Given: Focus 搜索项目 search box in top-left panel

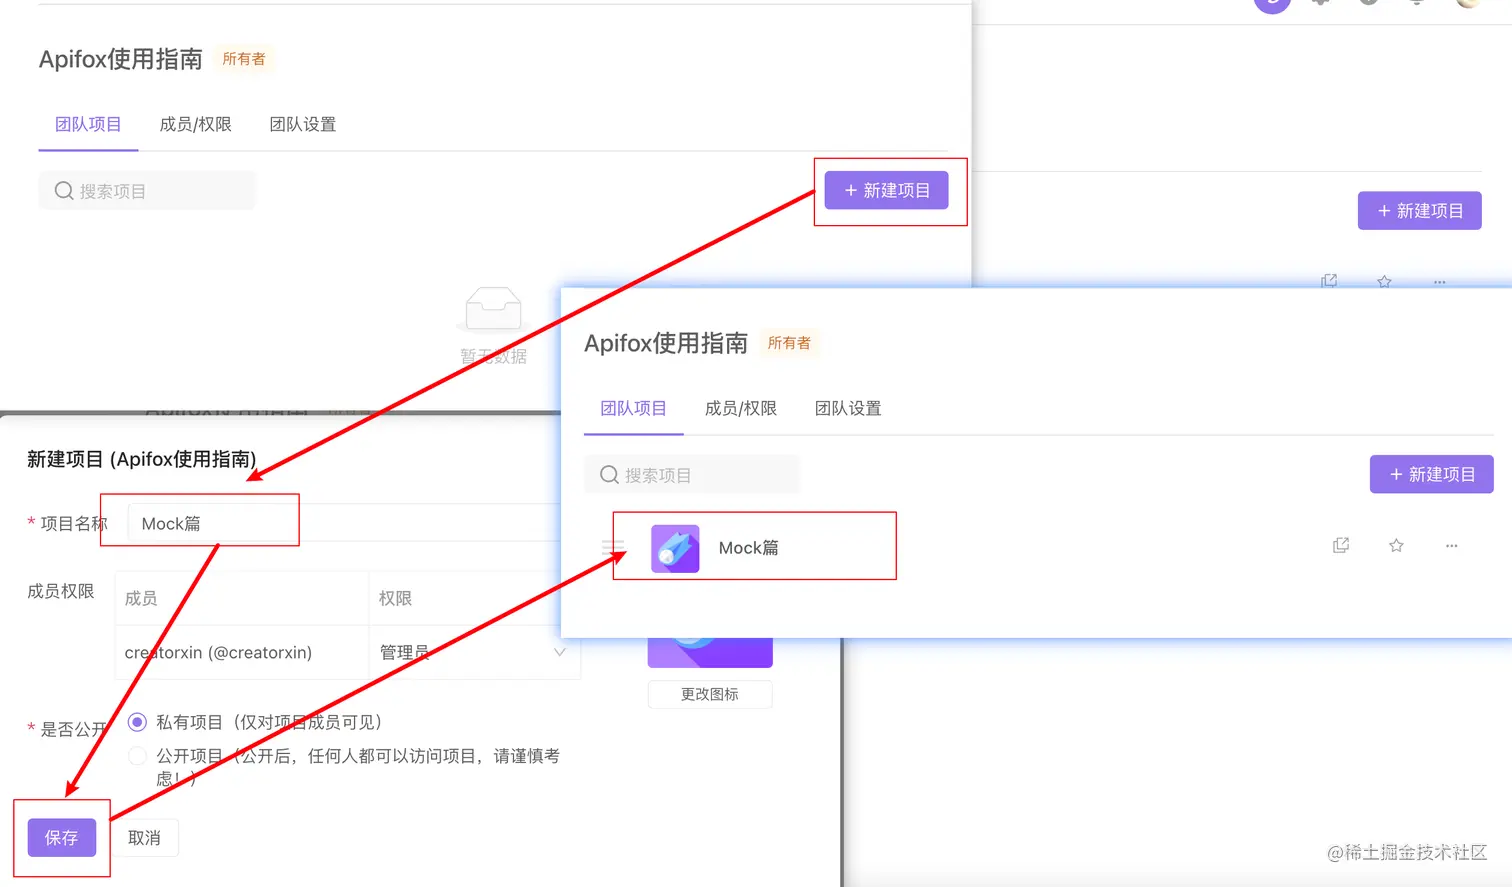Looking at the screenshot, I should (147, 190).
